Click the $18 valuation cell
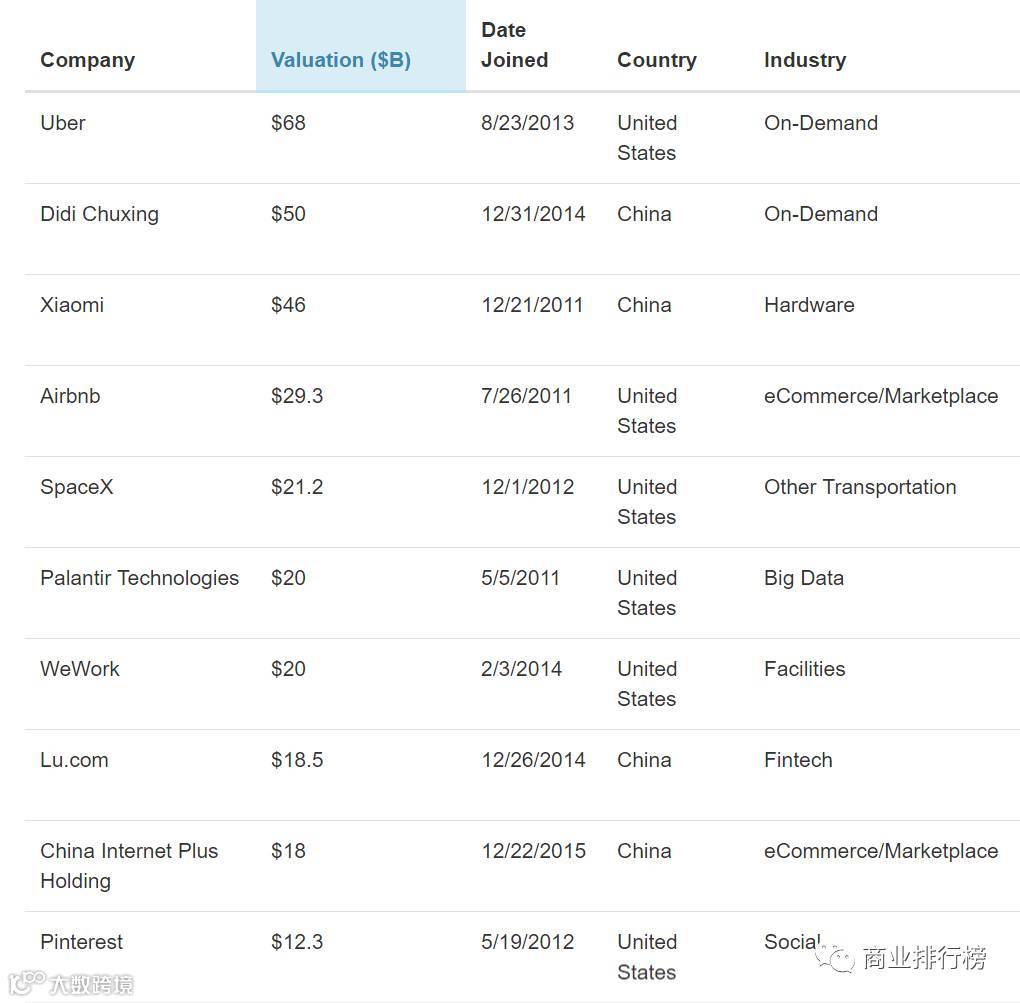1020x1003 pixels. [x=288, y=851]
